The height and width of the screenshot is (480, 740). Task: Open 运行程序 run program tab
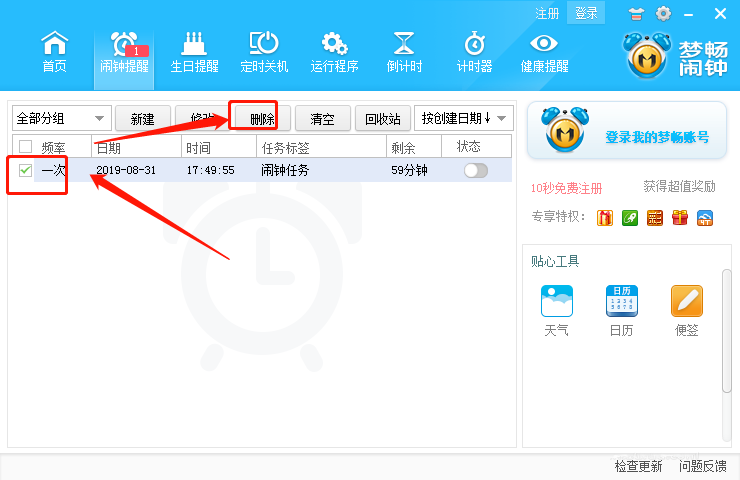pos(334,52)
